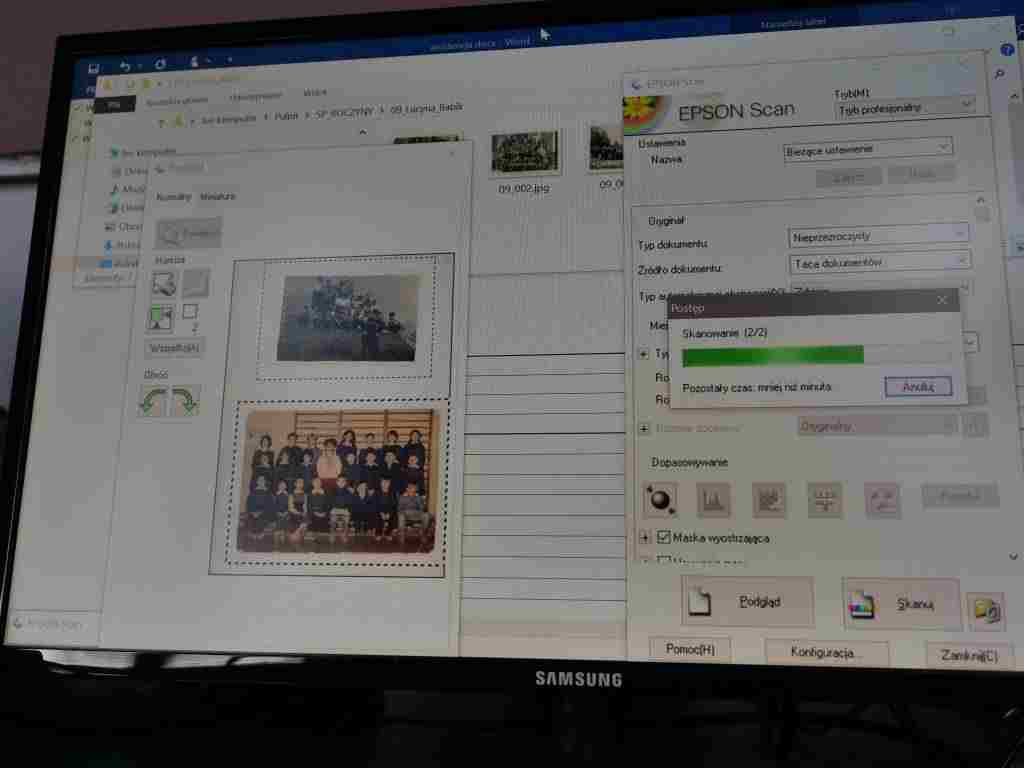This screenshot has width=1024, height=768.
Task: Click the Zamknij close button
Action: (x=970, y=655)
